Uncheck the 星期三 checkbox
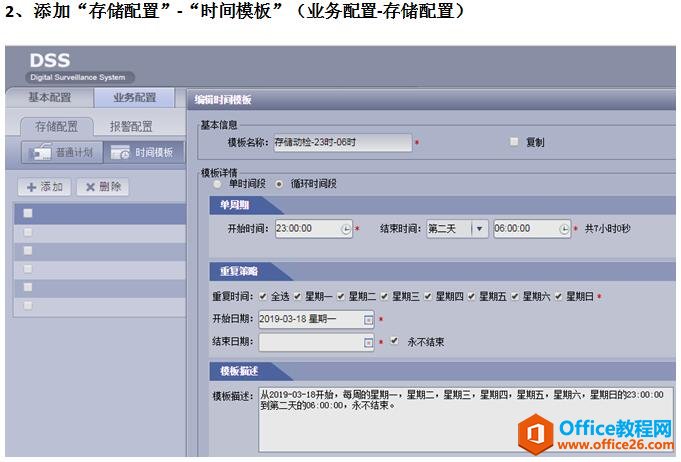The height and width of the screenshot is (462, 681). click(x=386, y=297)
